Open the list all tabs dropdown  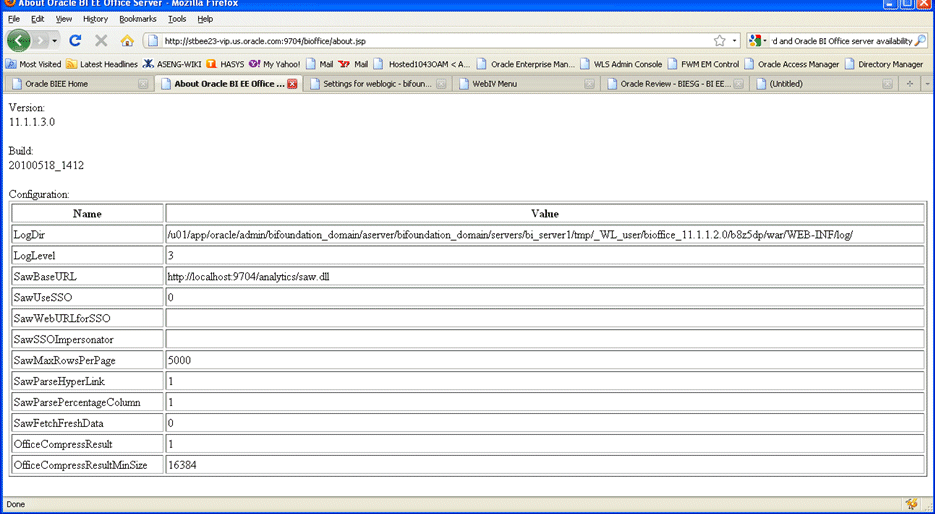[927, 84]
